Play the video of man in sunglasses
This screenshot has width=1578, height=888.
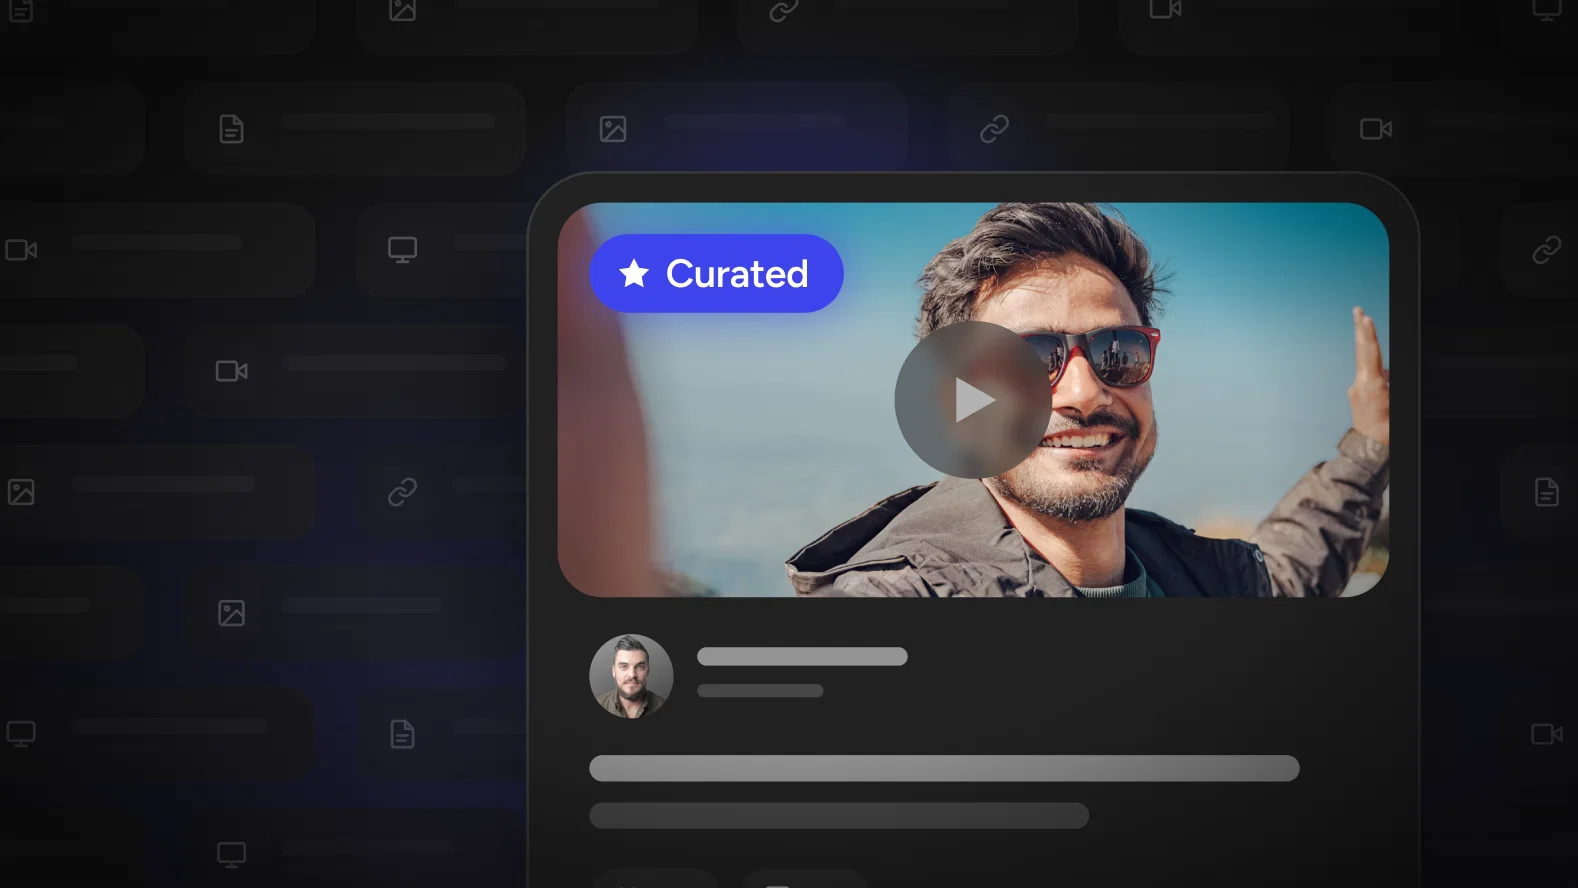click(x=972, y=400)
